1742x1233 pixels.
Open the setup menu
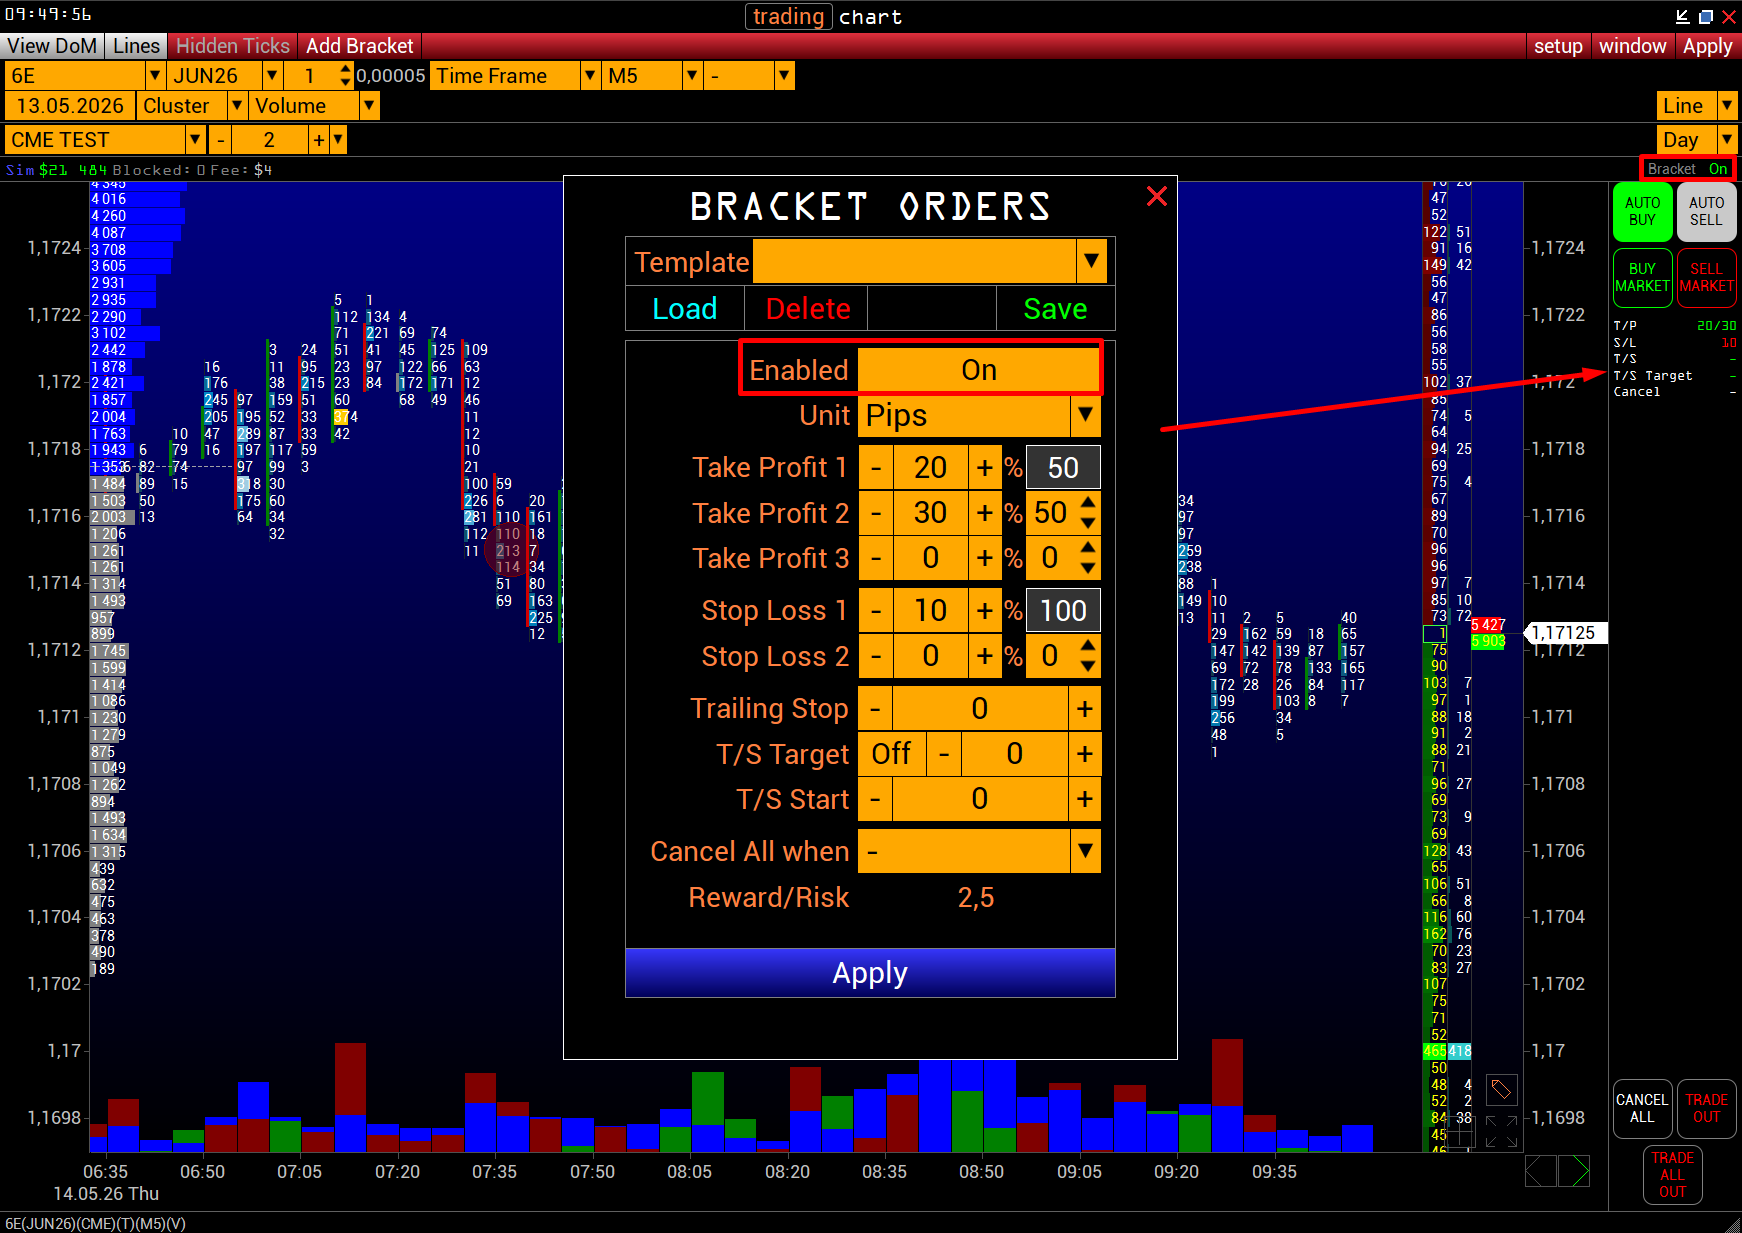coord(1558,46)
